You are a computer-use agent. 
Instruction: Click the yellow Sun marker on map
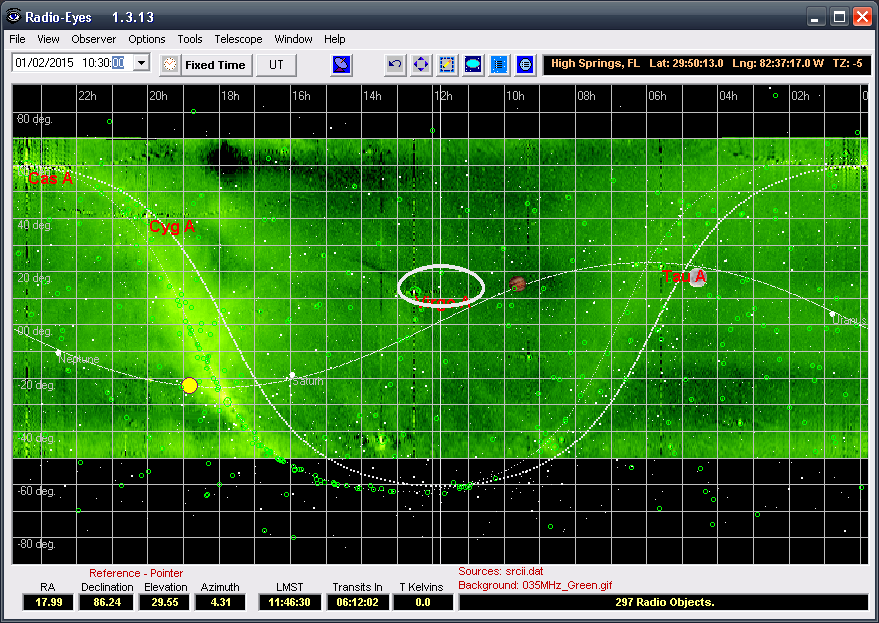(190, 385)
